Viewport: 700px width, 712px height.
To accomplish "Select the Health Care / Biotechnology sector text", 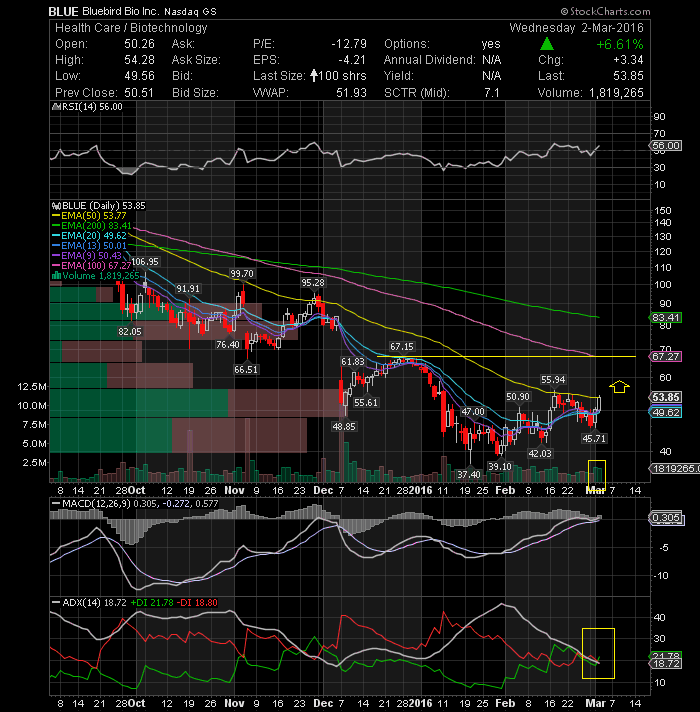I will tap(131, 28).
